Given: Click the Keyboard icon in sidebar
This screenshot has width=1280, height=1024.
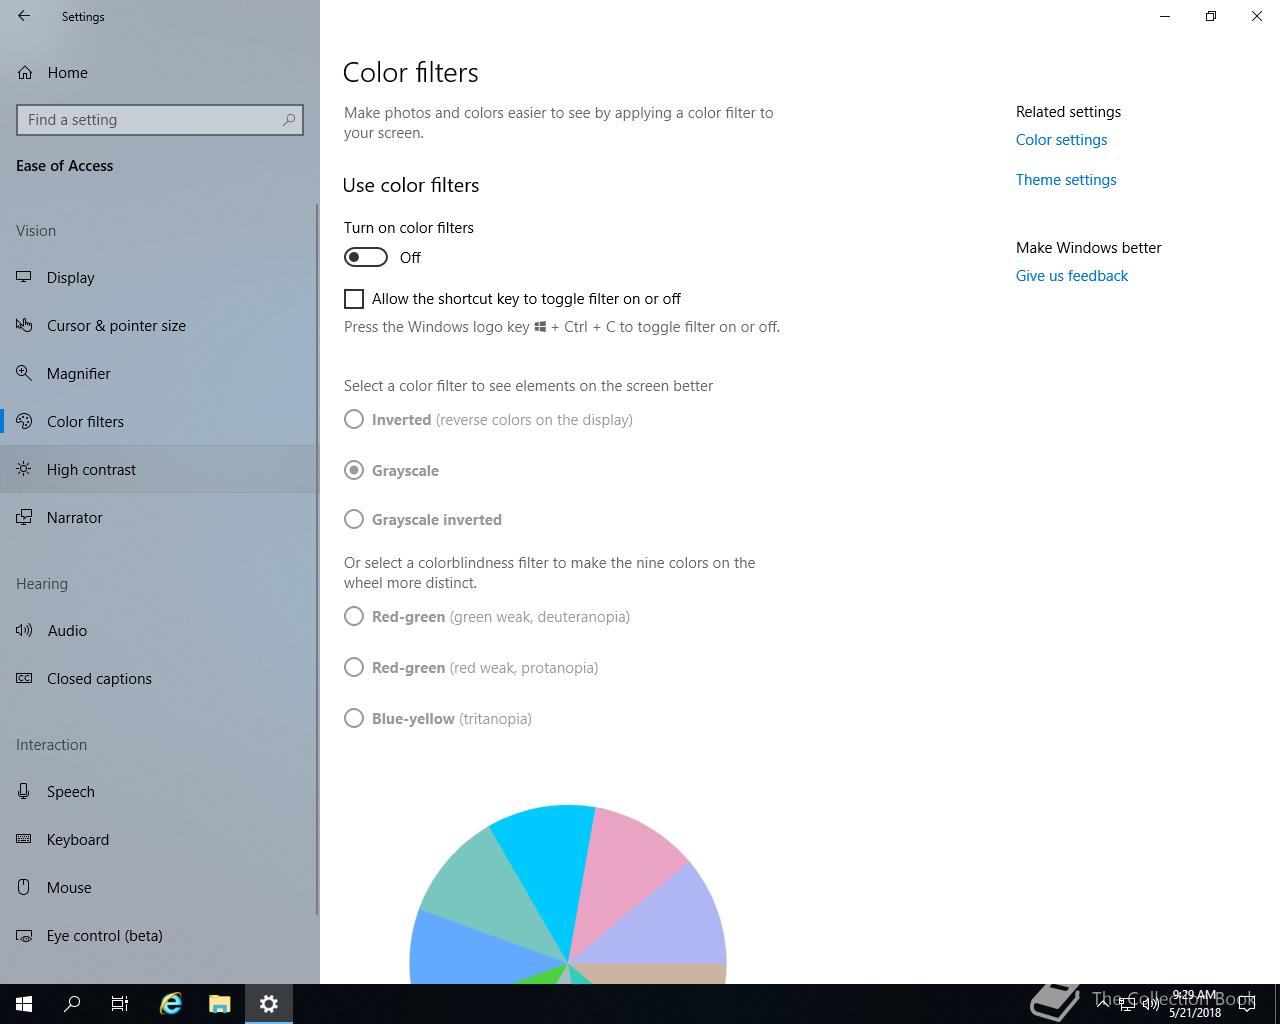Looking at the screenshot, I should [24, 839].
